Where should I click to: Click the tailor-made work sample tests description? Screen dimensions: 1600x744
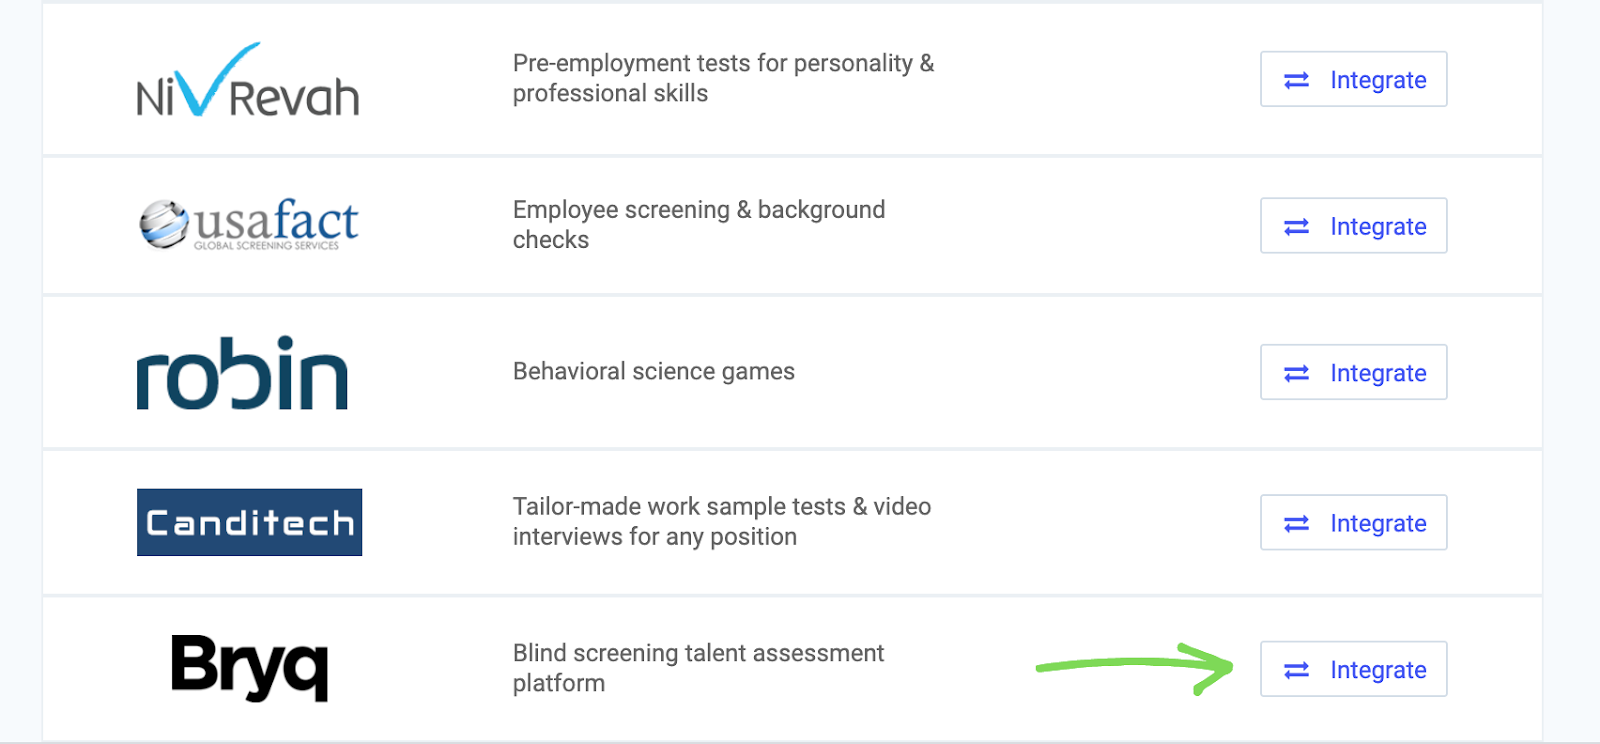721,521
